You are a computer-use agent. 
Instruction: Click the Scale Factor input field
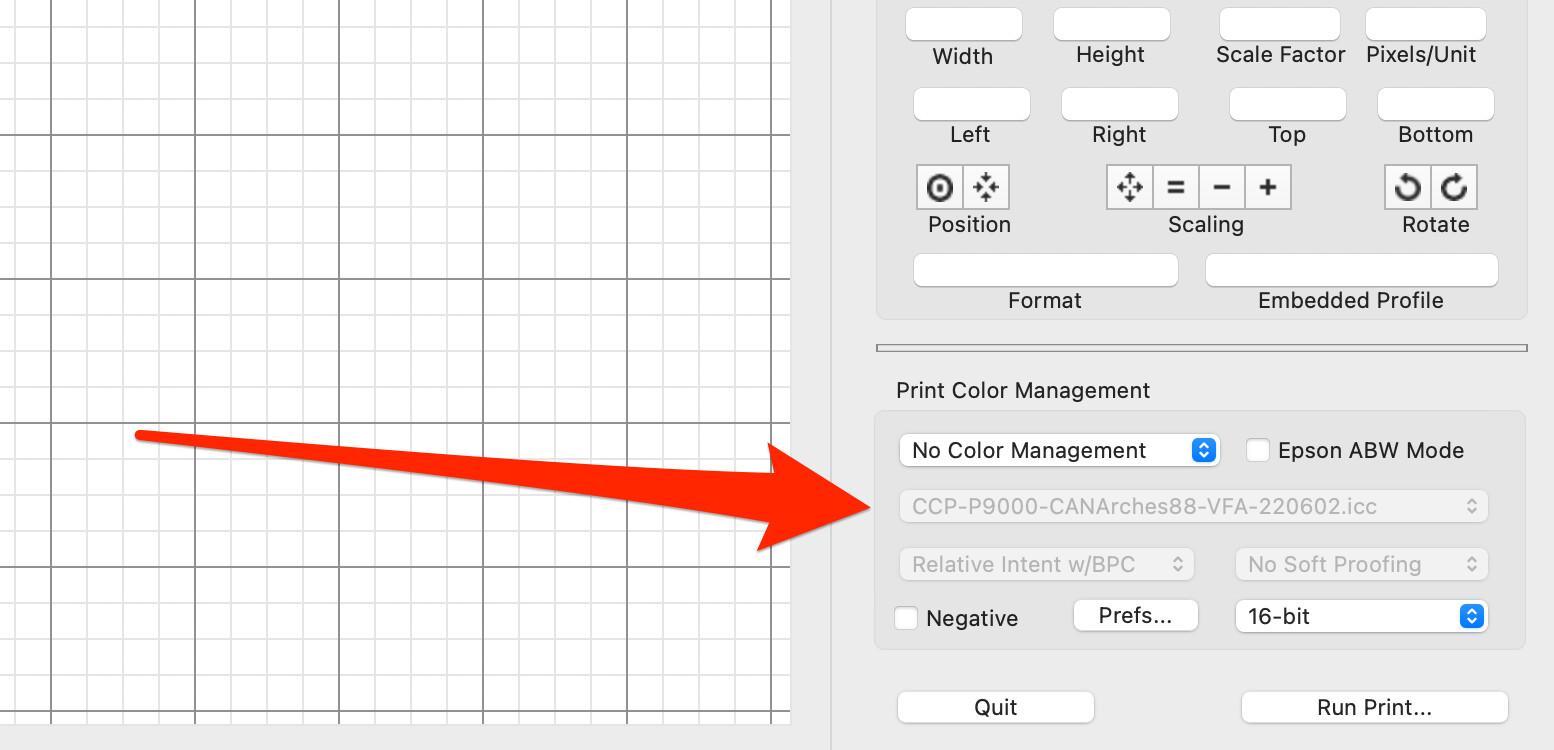[x=1280, y=24]
